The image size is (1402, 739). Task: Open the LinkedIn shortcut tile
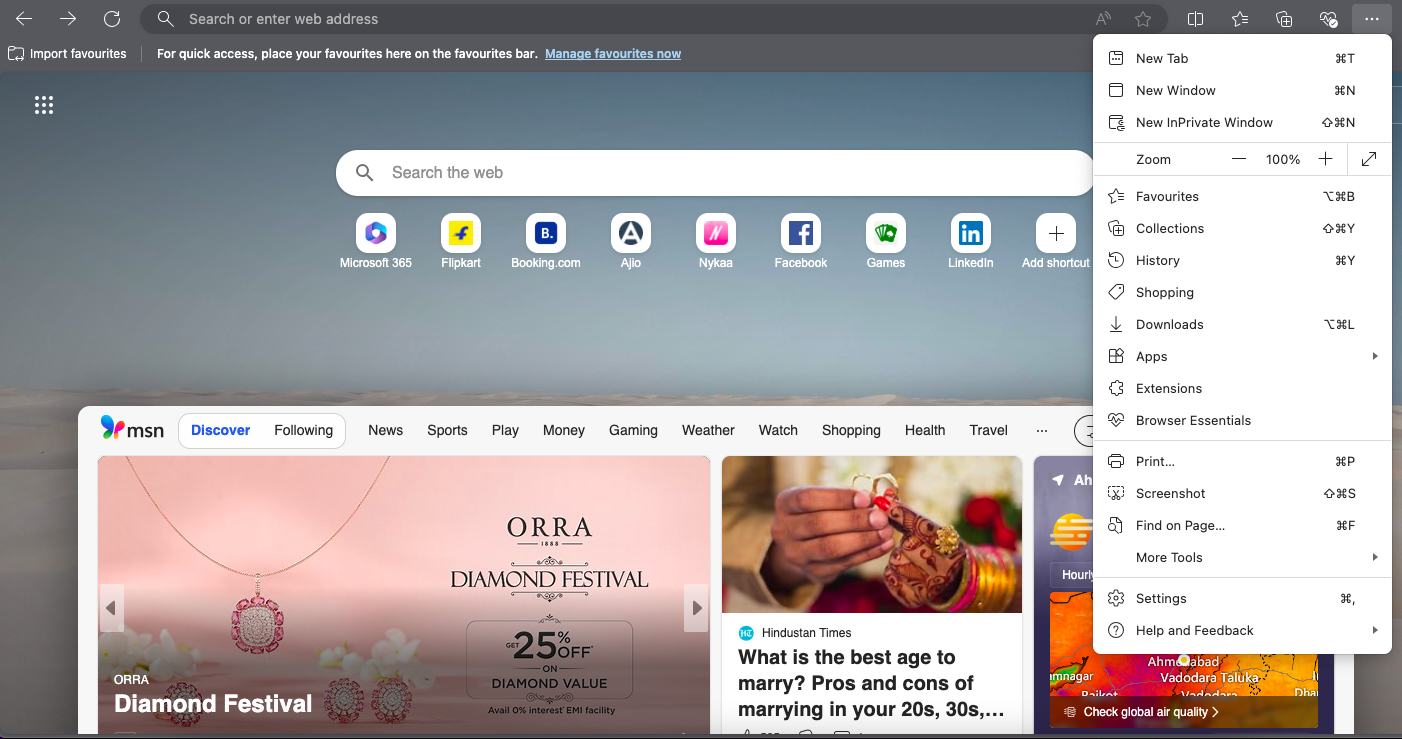tap(971, 242)
